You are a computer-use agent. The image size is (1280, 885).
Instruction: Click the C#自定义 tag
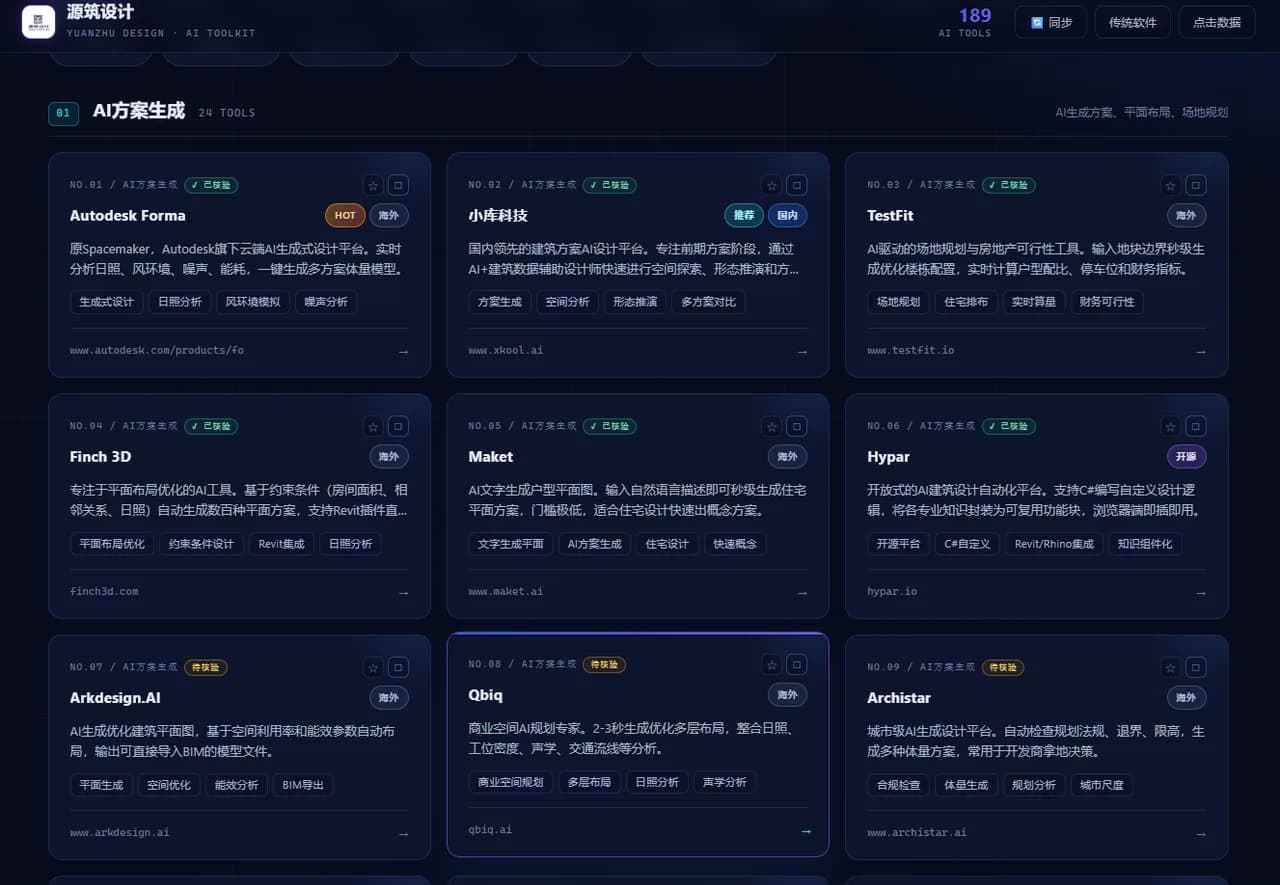[967, 544]
